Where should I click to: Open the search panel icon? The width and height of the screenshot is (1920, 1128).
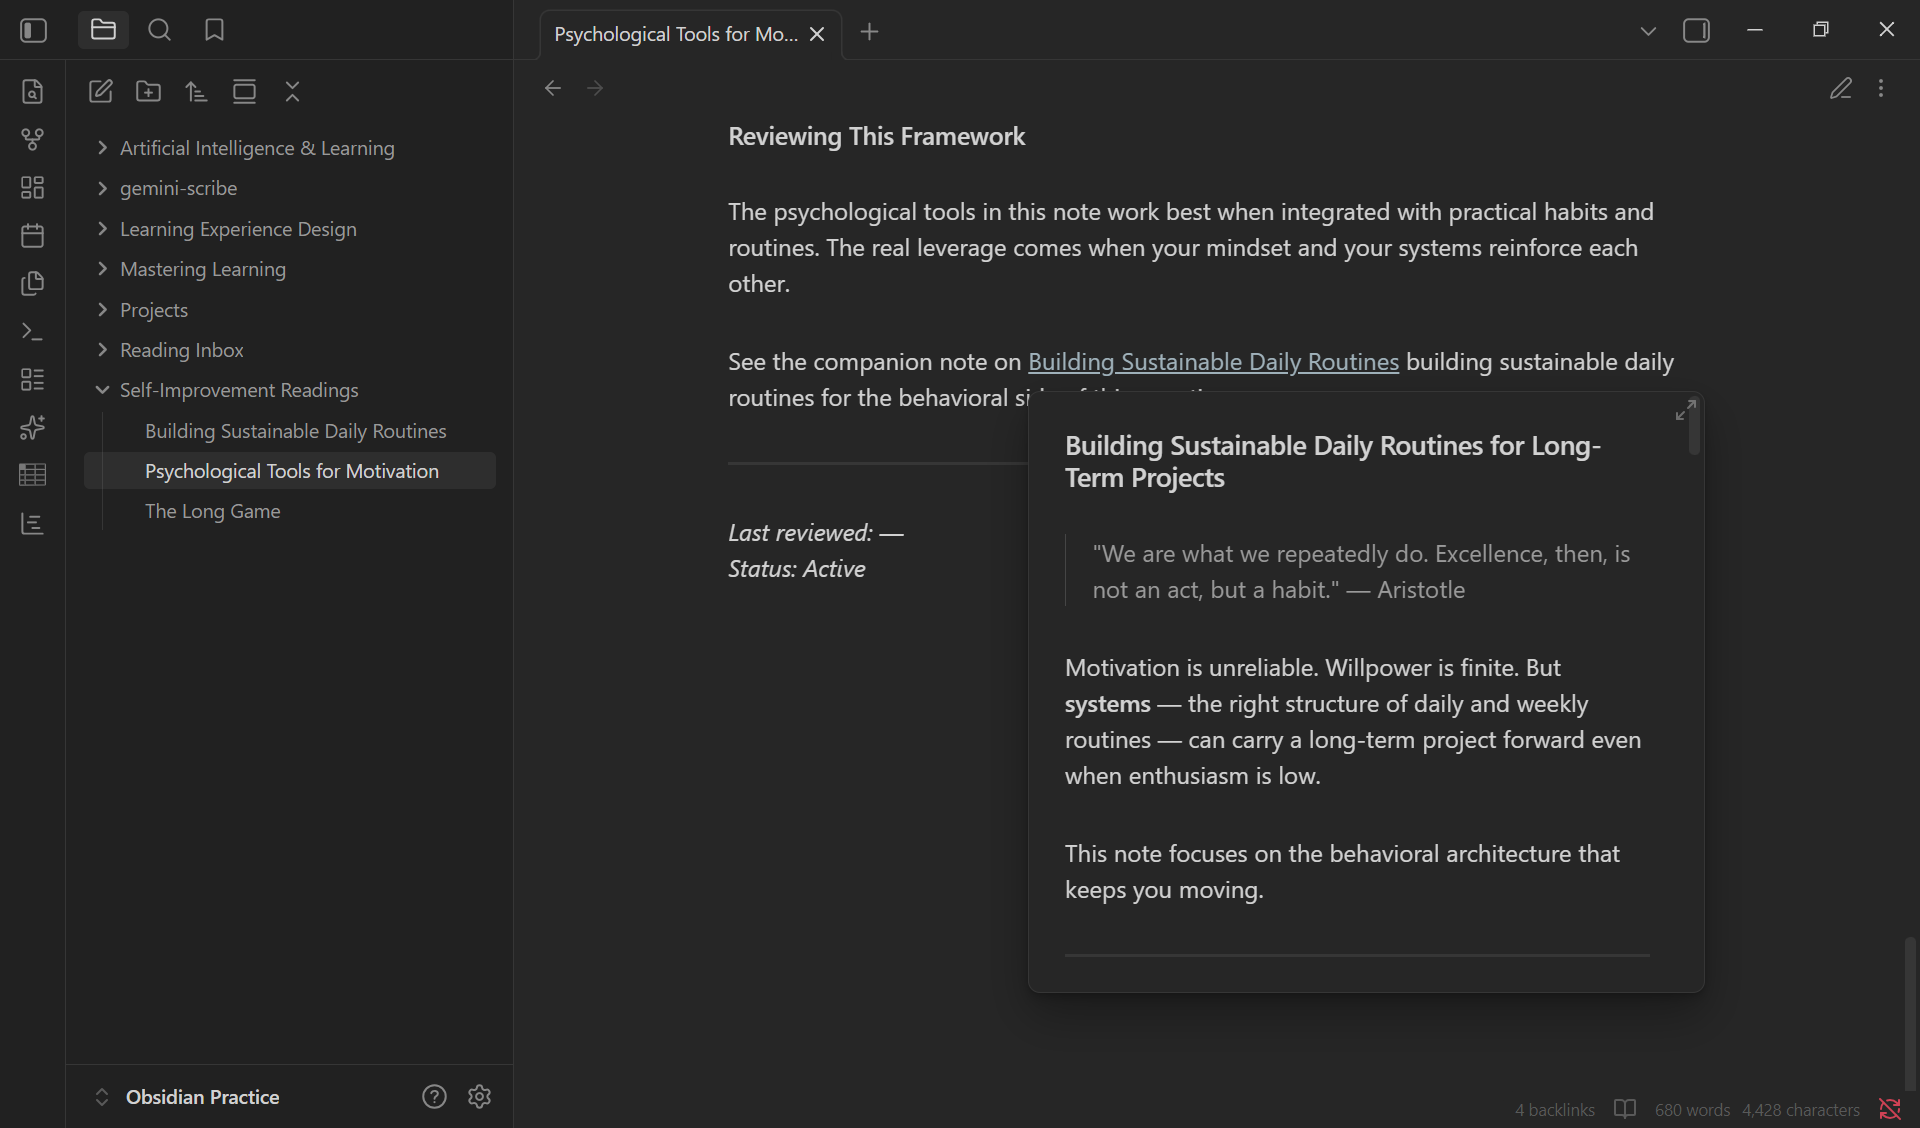click(159, 30)
